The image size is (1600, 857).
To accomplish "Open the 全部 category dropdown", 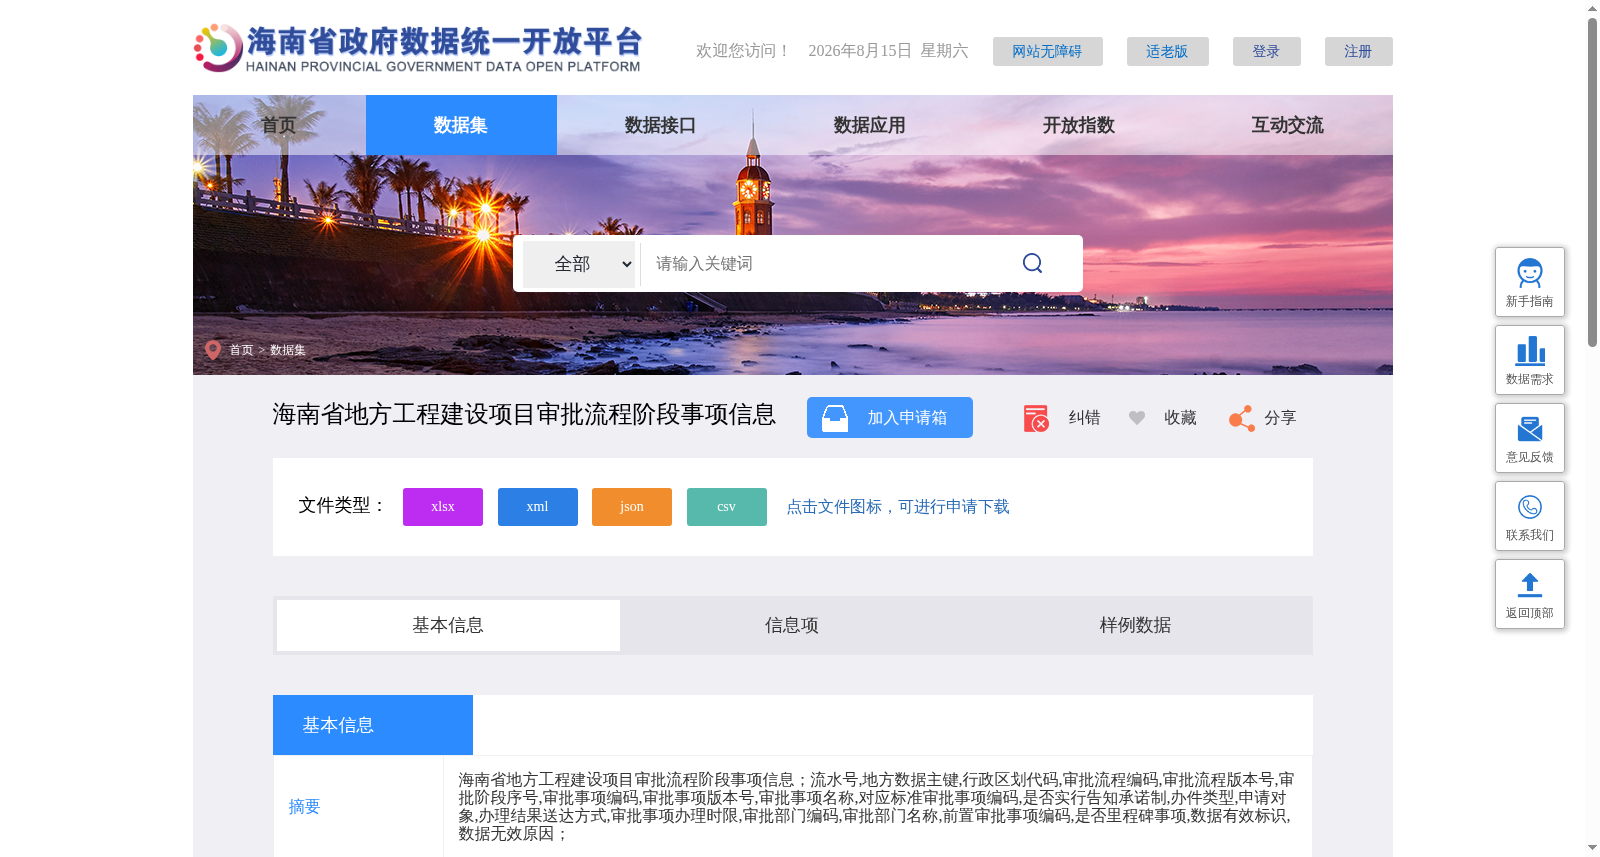I will tap(579, 264).
